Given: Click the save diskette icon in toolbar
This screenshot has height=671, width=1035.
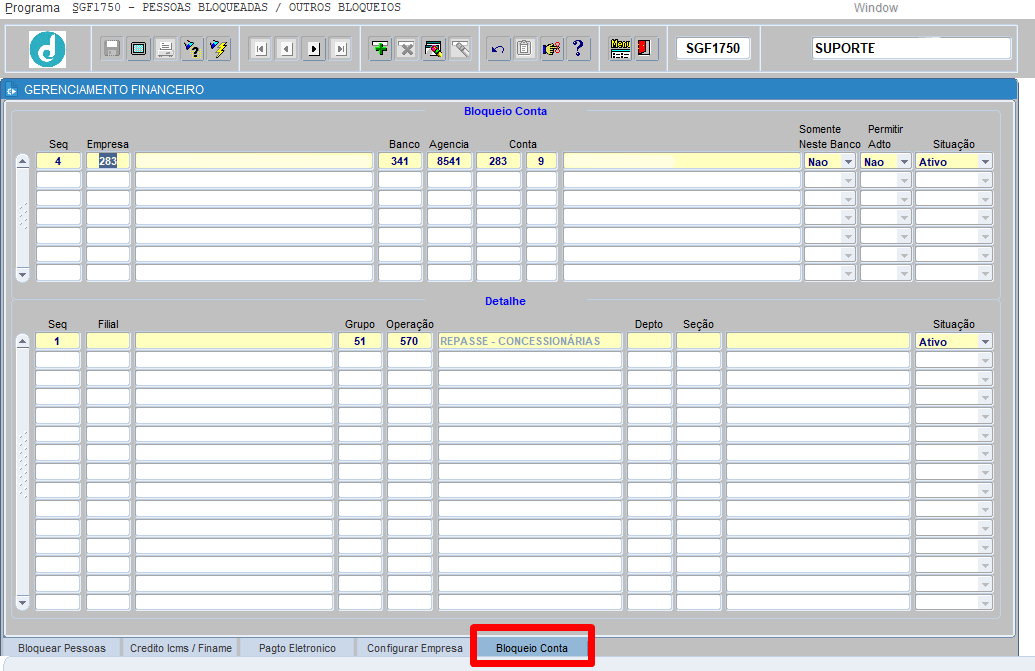Looking at the screenshot, I should 112,48.
